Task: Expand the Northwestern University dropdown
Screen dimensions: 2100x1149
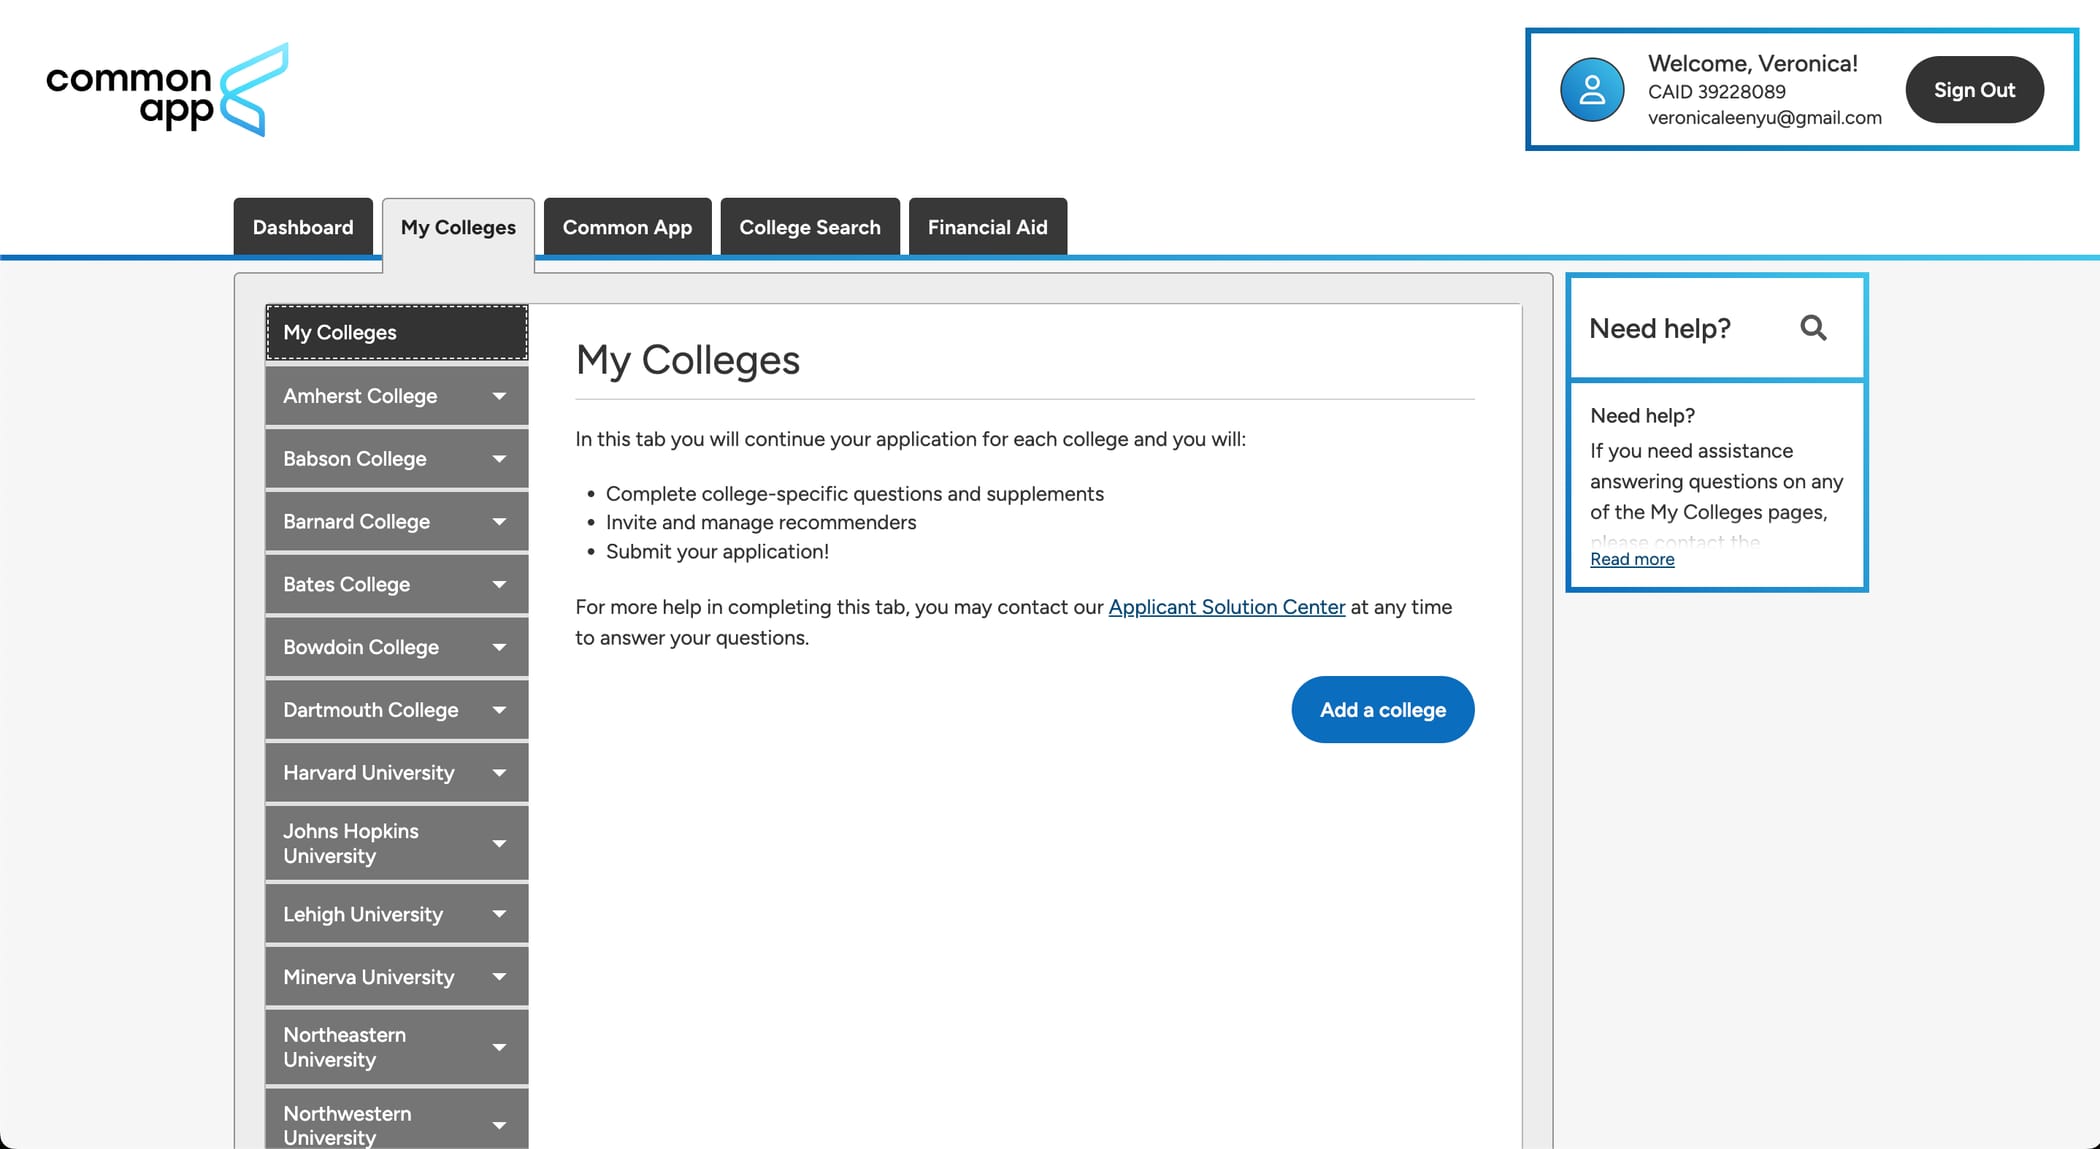Action: 500,1124
